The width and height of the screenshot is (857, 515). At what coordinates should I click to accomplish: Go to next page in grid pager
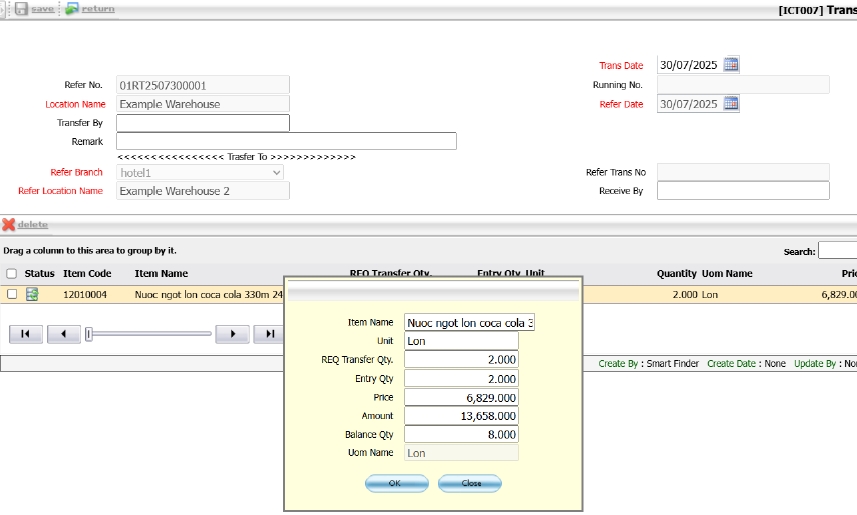pyautogui.click(x=232, y=334)
